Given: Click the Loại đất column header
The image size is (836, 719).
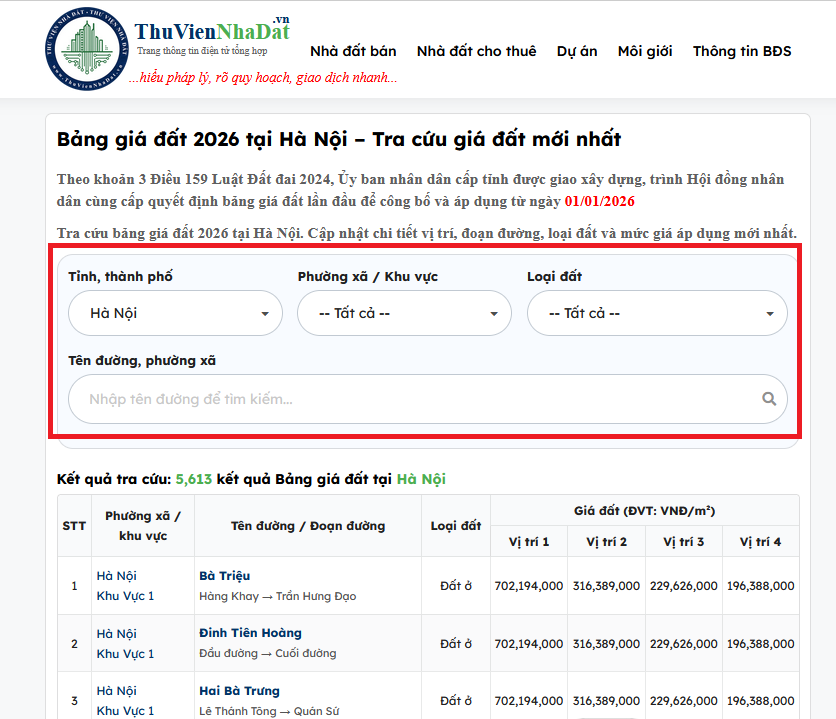Looking at the screenshot, I should tap(456, 526).
